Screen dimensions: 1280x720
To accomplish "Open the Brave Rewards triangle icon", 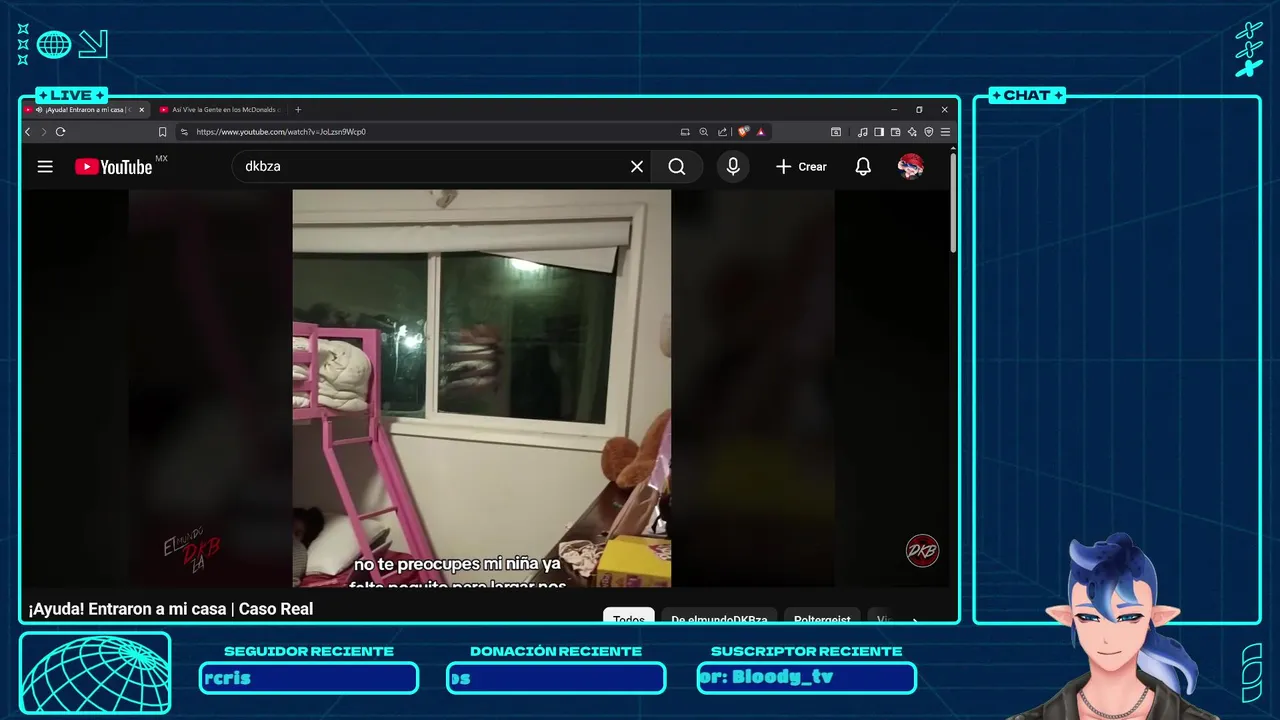I will [761, 132].
